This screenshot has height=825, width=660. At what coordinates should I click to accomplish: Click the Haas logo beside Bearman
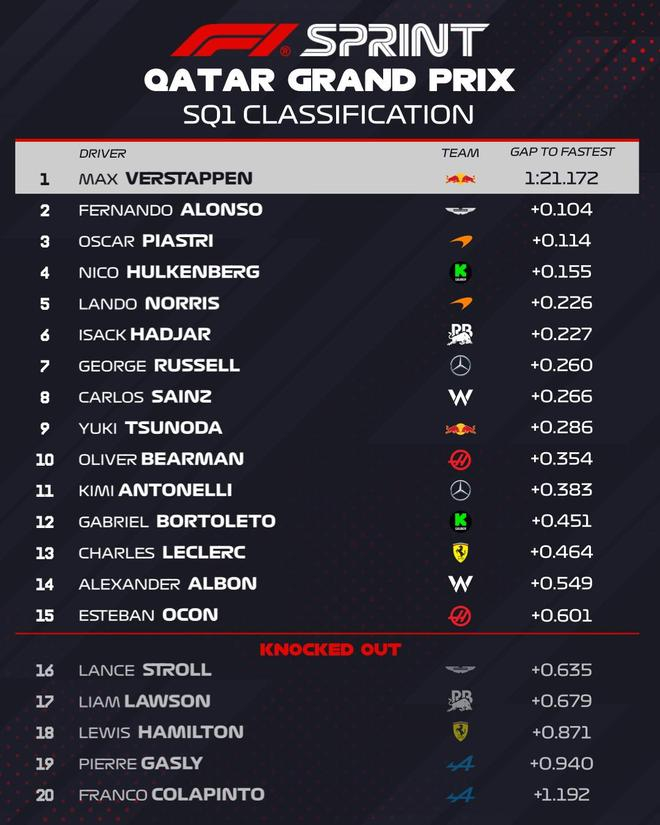tap(460, 459)
